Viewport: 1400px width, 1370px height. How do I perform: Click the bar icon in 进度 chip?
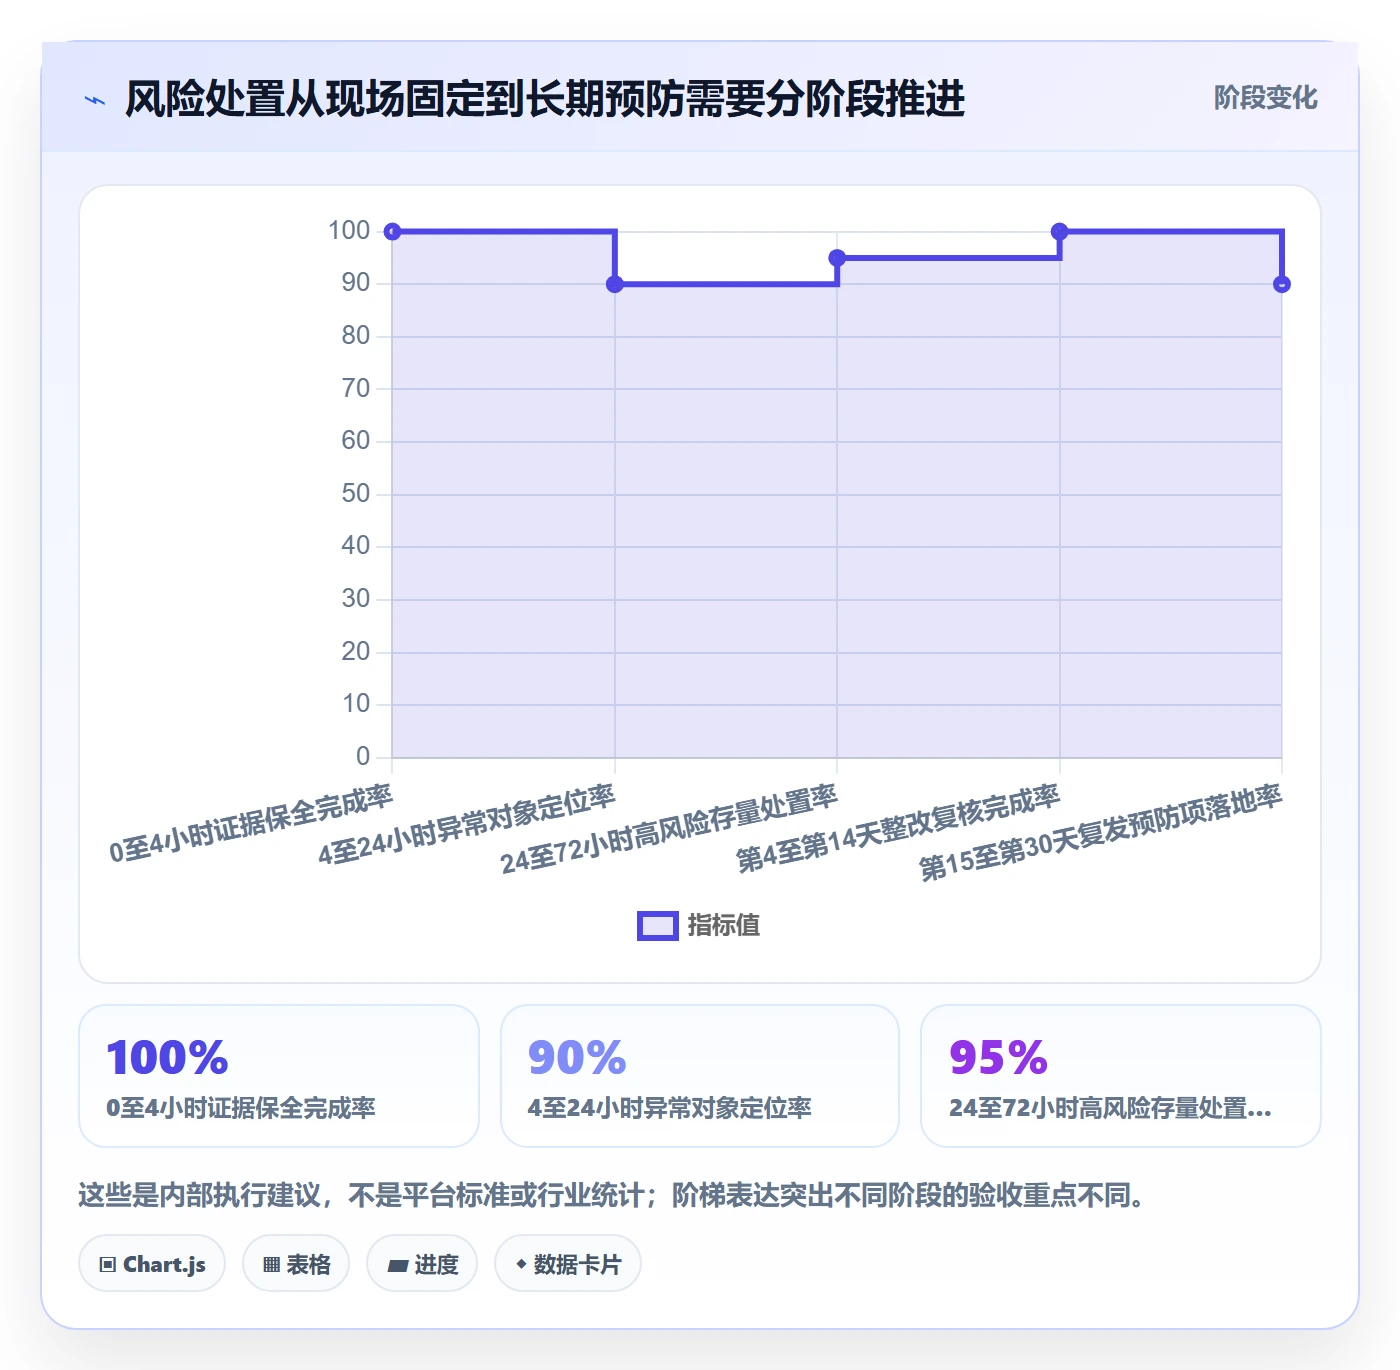tap(398, 1265)
